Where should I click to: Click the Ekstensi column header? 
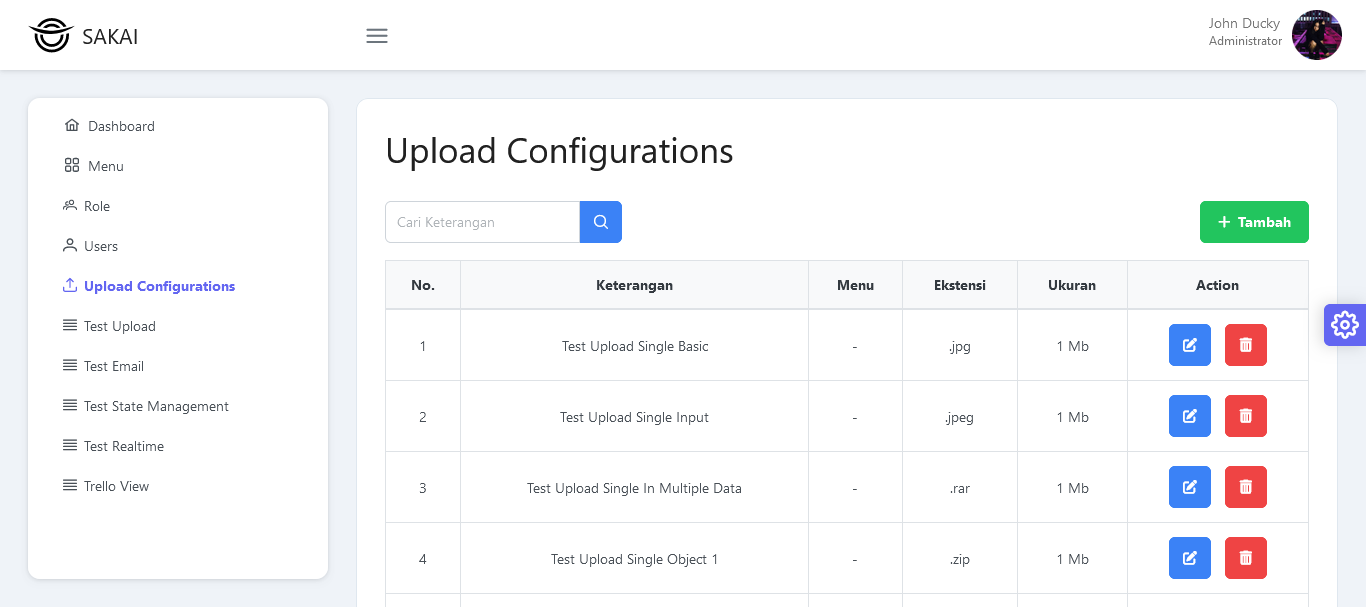pos(960,285)
